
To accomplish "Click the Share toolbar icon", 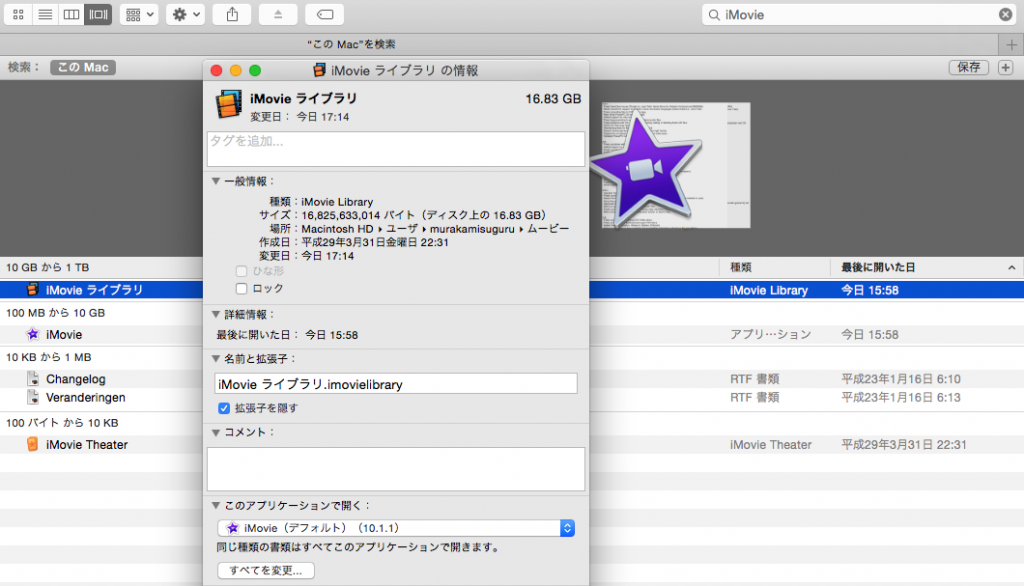I will [232, 14].
